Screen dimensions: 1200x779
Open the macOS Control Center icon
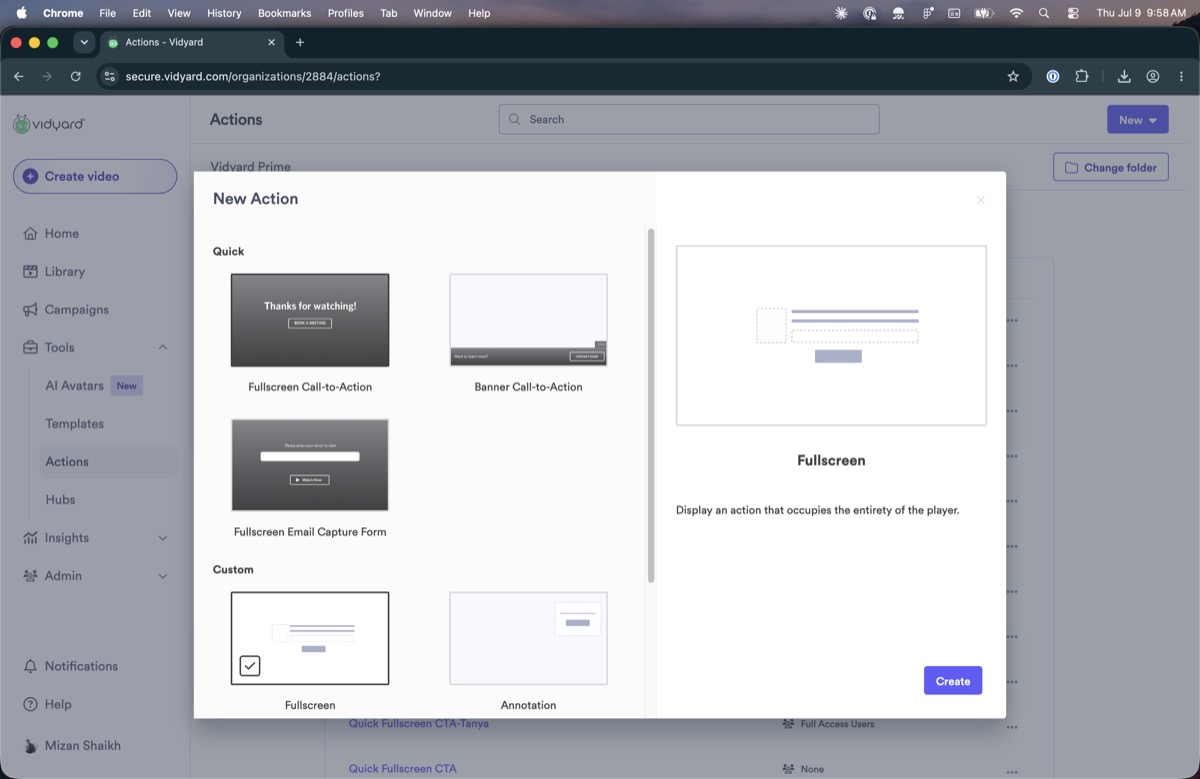(1073, 13)
